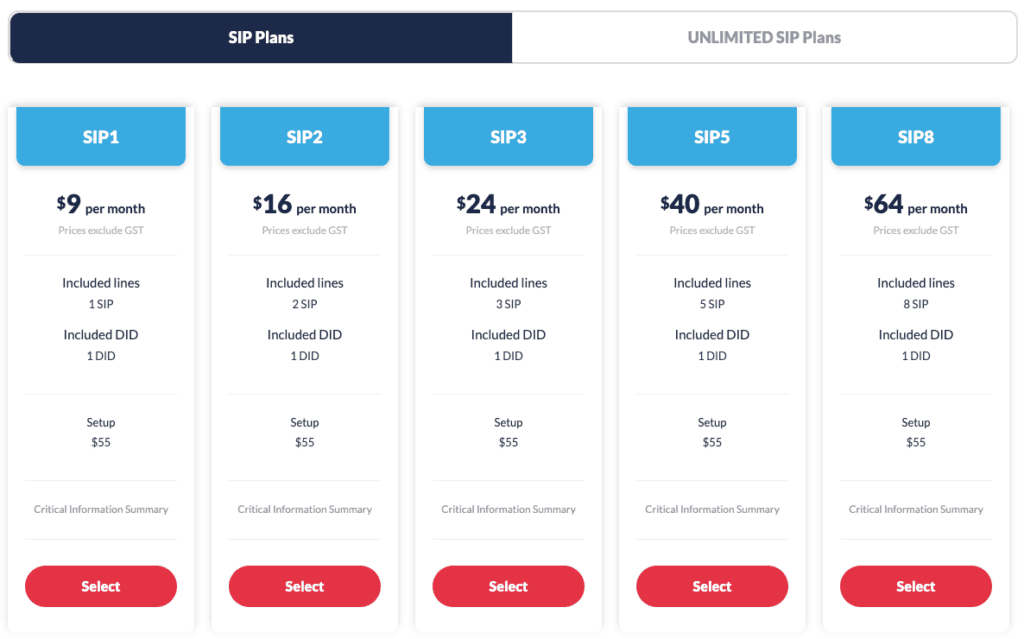Switch to the UNLIMITED SIP Plans tab
The image size is (1024, 639).
pyautogui.click(x=764, y=37)
